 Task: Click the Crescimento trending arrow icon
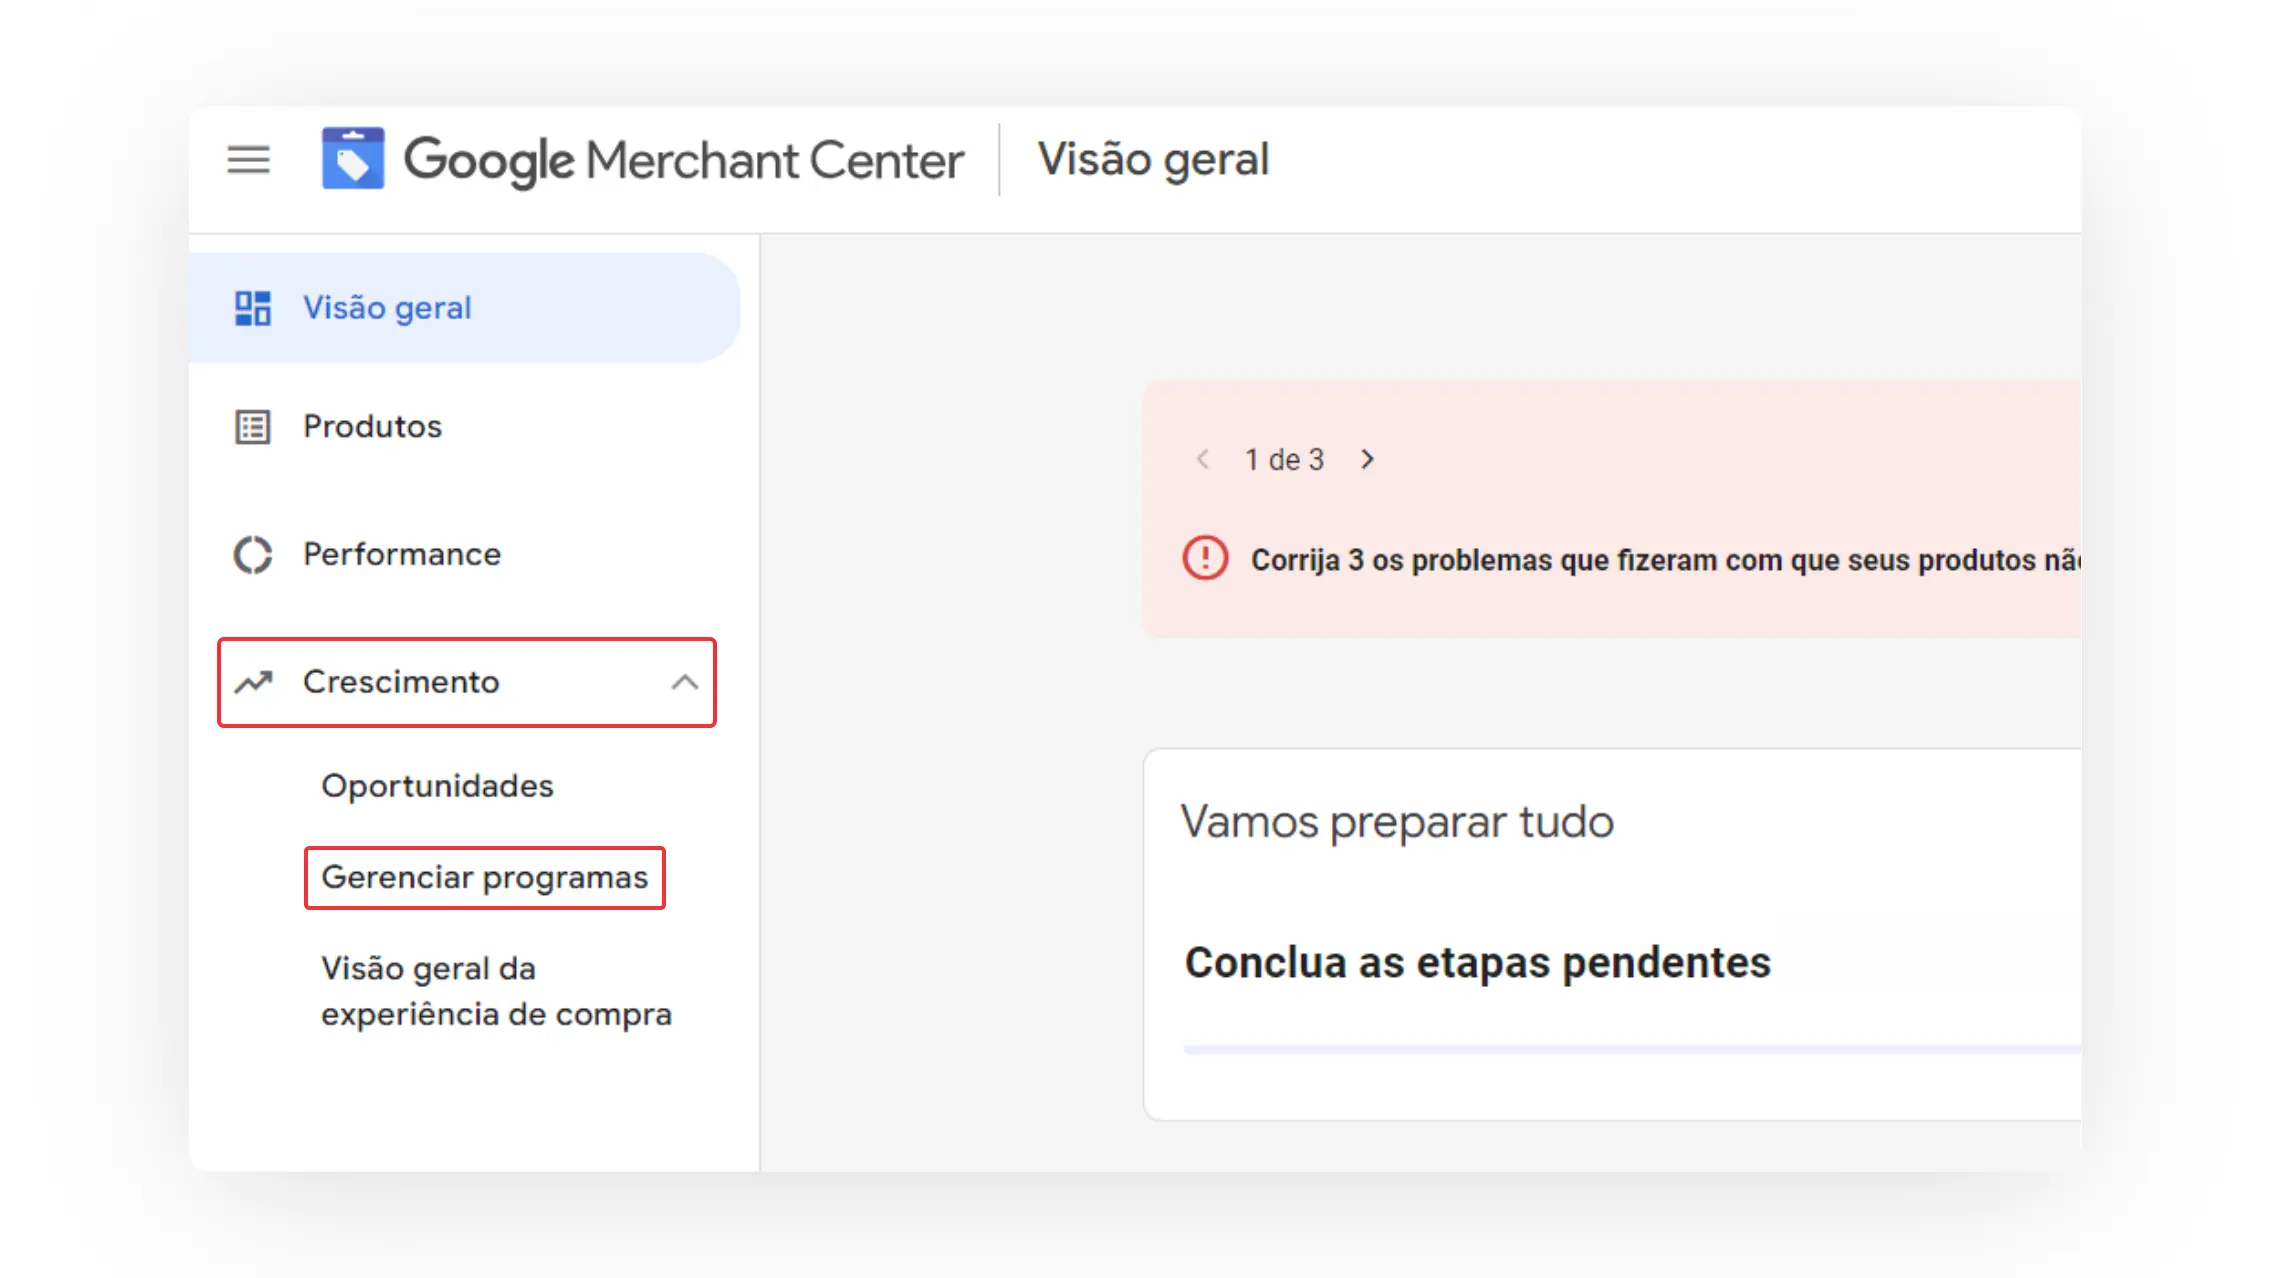click(x=255, y=682)
